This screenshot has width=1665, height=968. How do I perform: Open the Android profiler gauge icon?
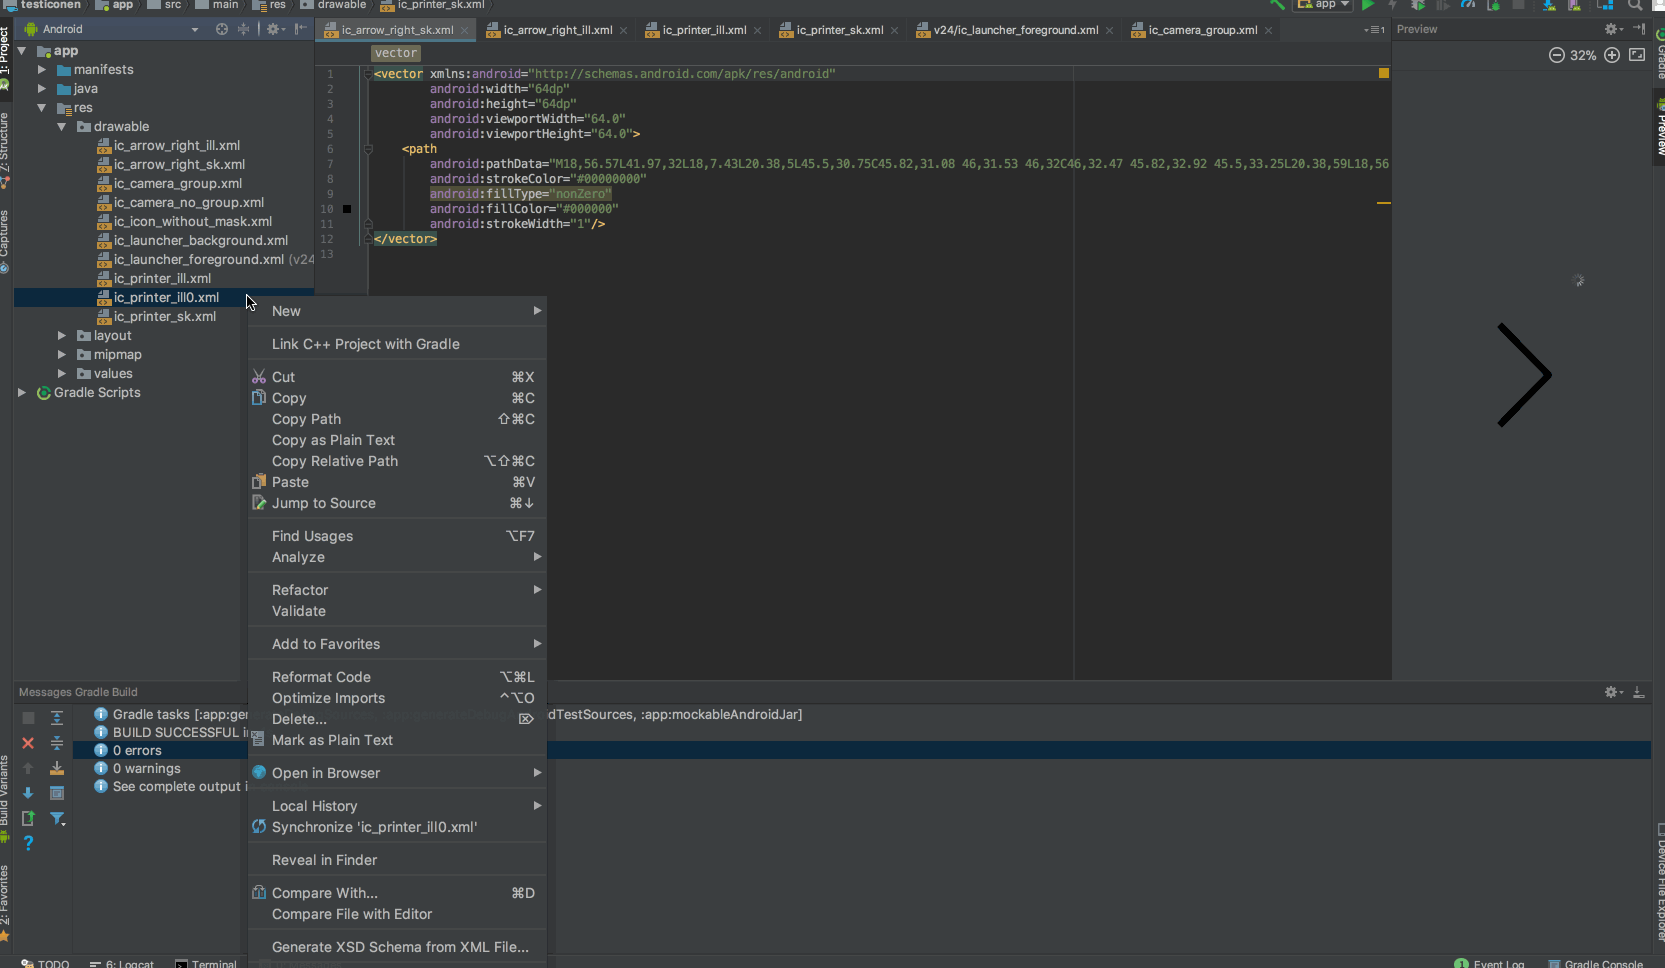pyautogui.click(x=1468, y=5)
